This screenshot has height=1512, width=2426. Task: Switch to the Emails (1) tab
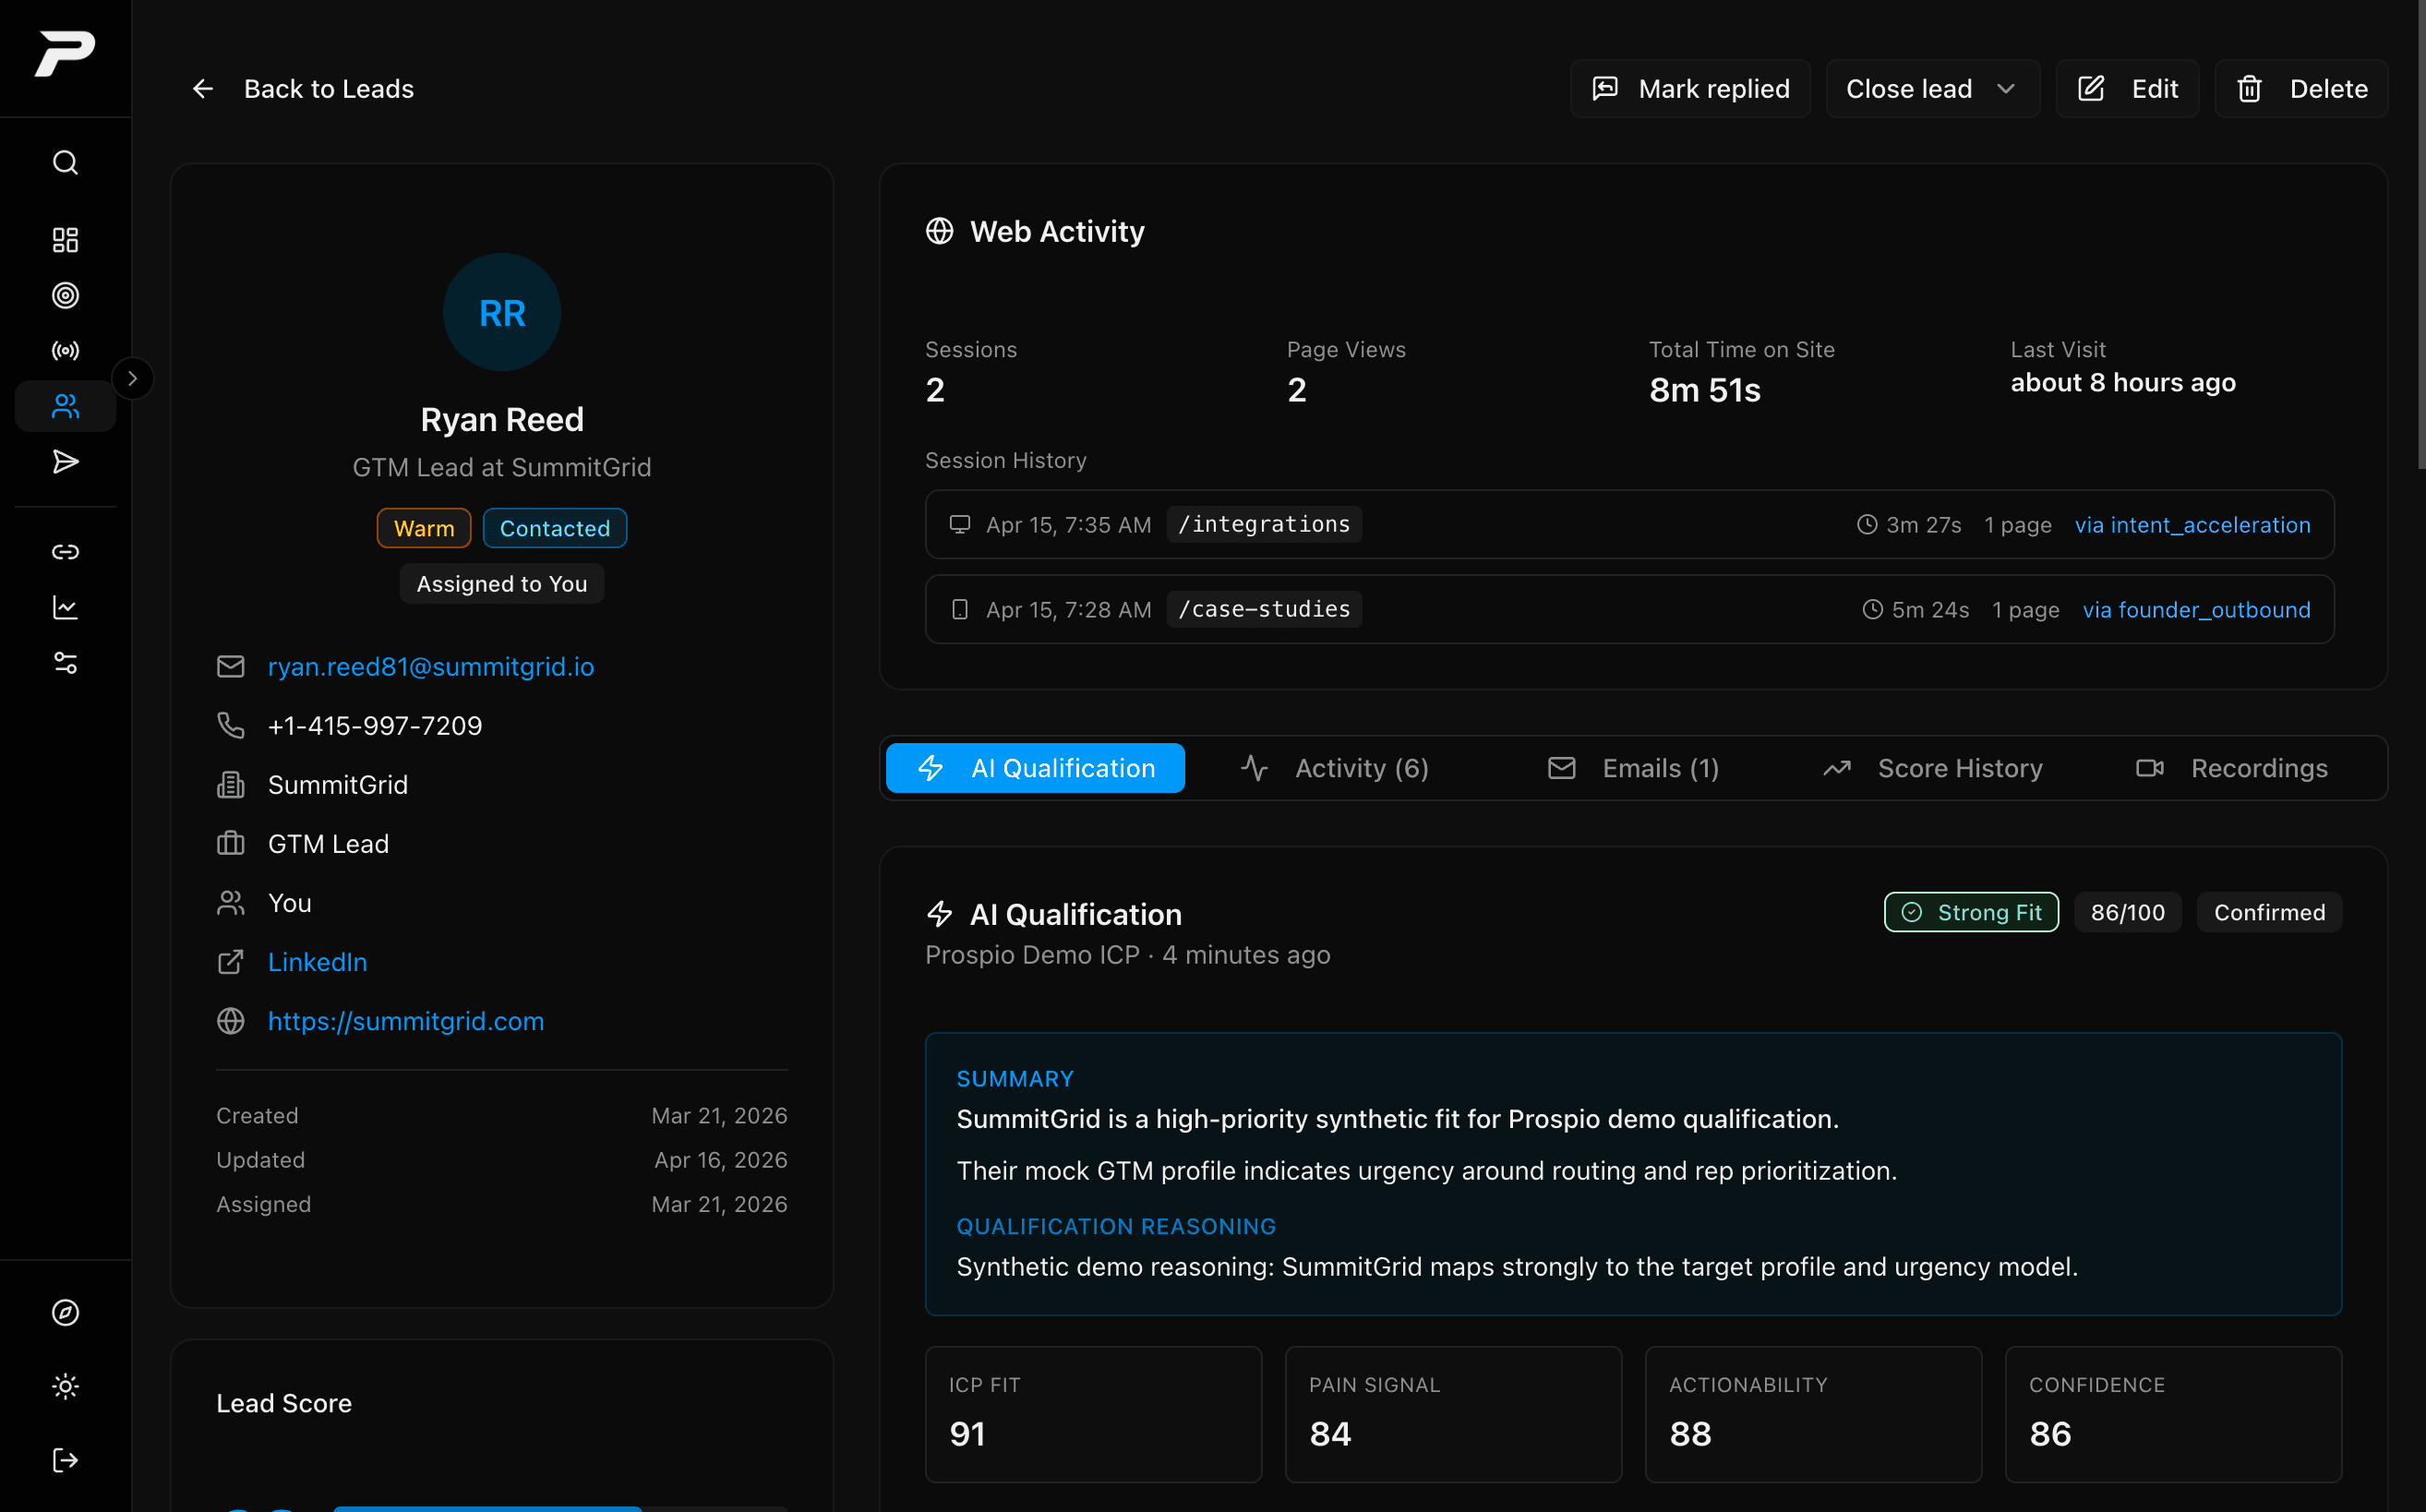click(x=1633, y=768)
